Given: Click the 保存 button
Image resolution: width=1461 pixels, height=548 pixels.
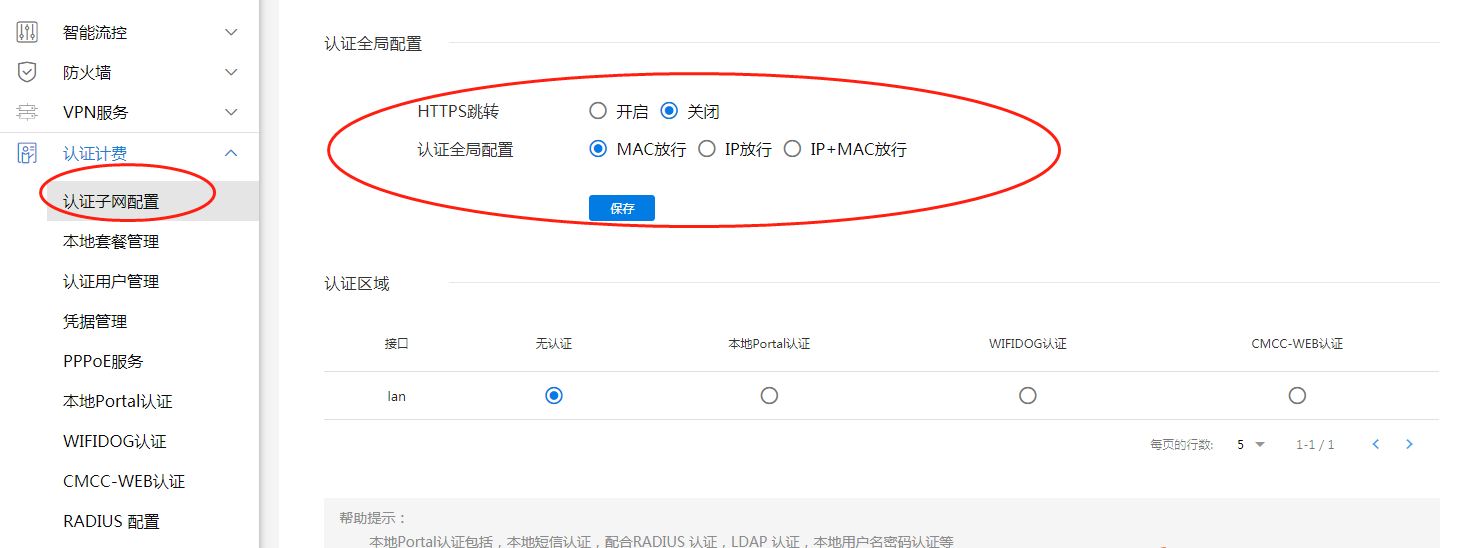Looking at the screenshot, I should (621, 208).
